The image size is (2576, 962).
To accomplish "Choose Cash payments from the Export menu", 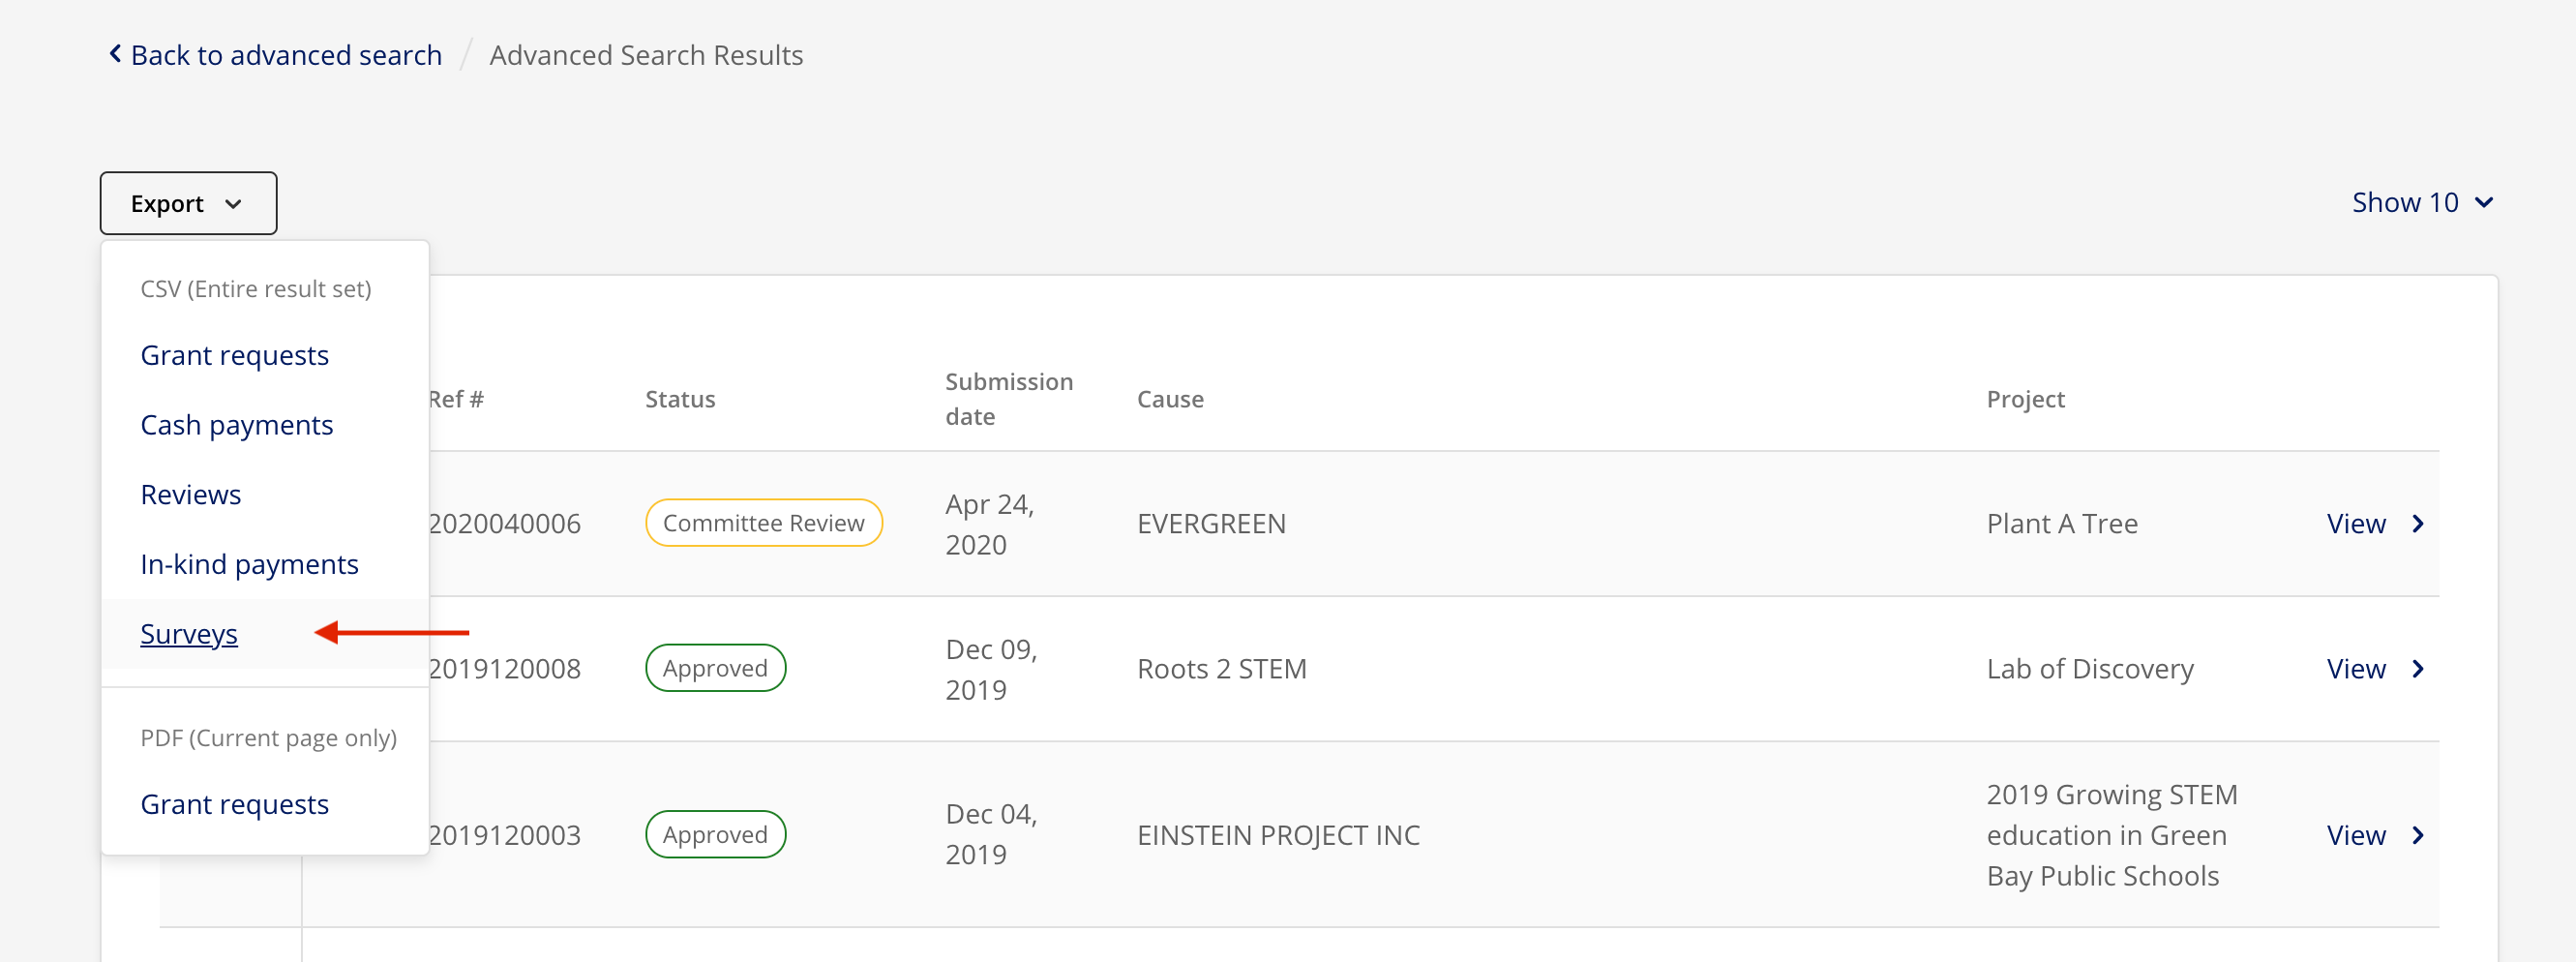I will (236, 425).
